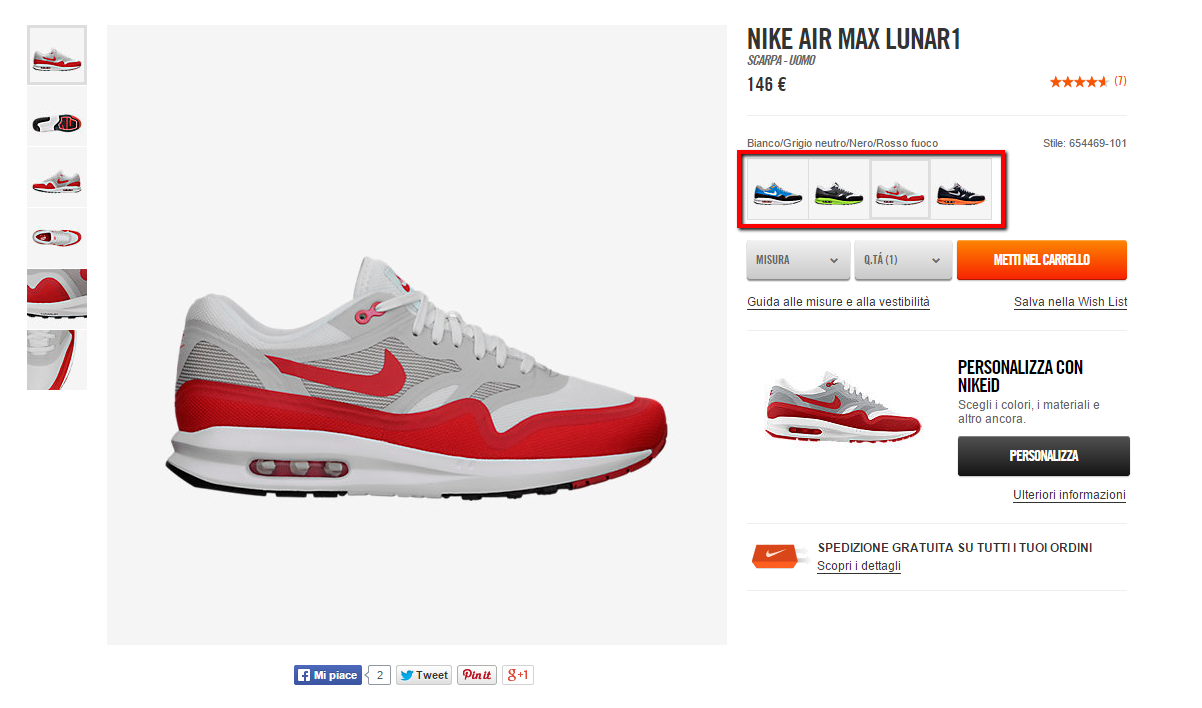Choose the black and orange shoe colorway
This screenshot has height=708, width=1202.
(x=962, y=190)
